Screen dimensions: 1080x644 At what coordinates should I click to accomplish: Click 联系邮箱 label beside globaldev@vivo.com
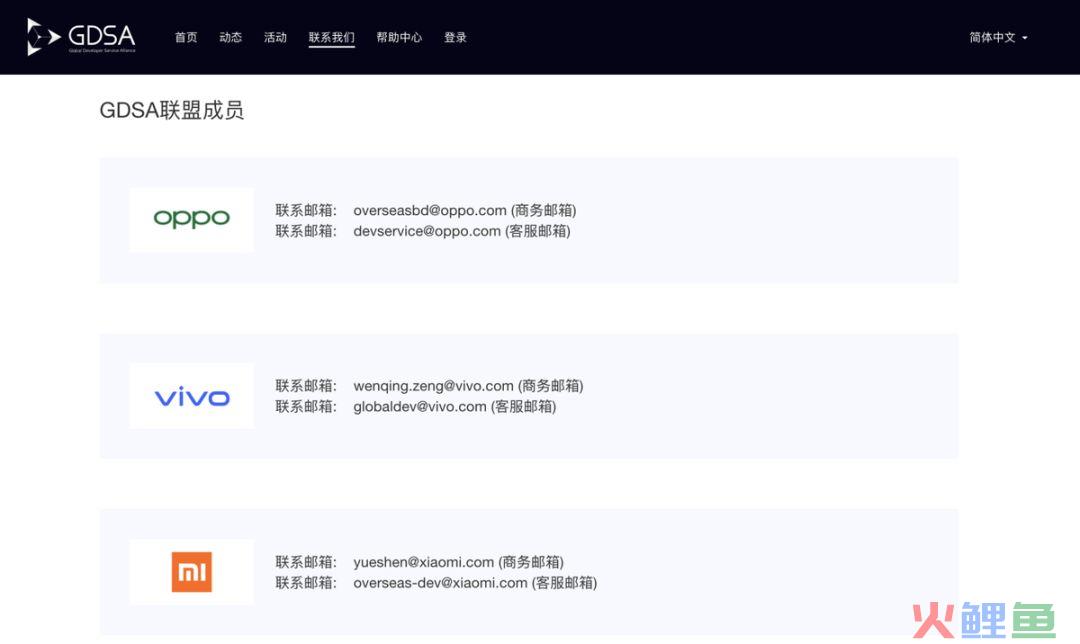coord(306,406)
